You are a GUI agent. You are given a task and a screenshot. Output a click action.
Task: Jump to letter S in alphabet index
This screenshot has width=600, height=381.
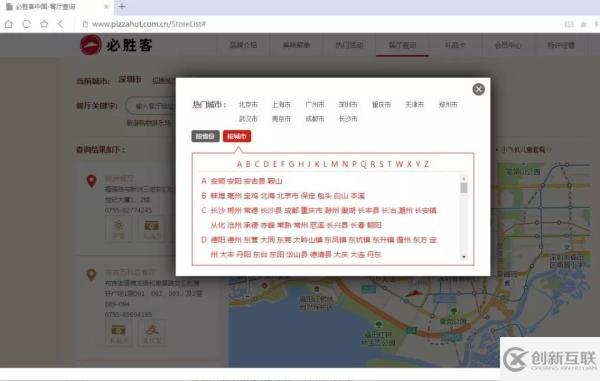[x=381, y=164]
